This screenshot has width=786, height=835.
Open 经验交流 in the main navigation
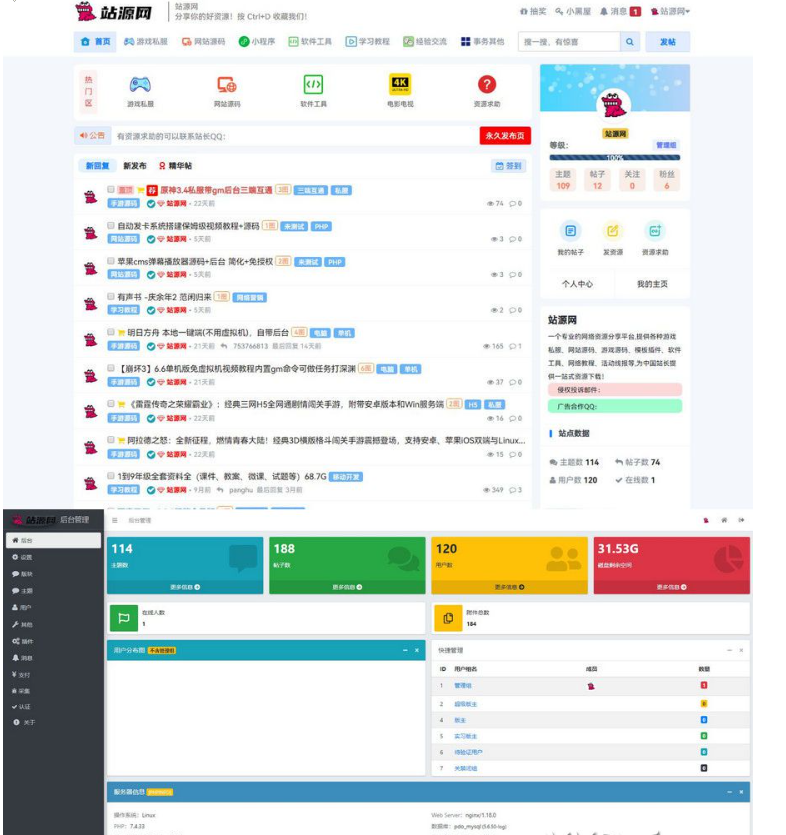tap(424, 42)
